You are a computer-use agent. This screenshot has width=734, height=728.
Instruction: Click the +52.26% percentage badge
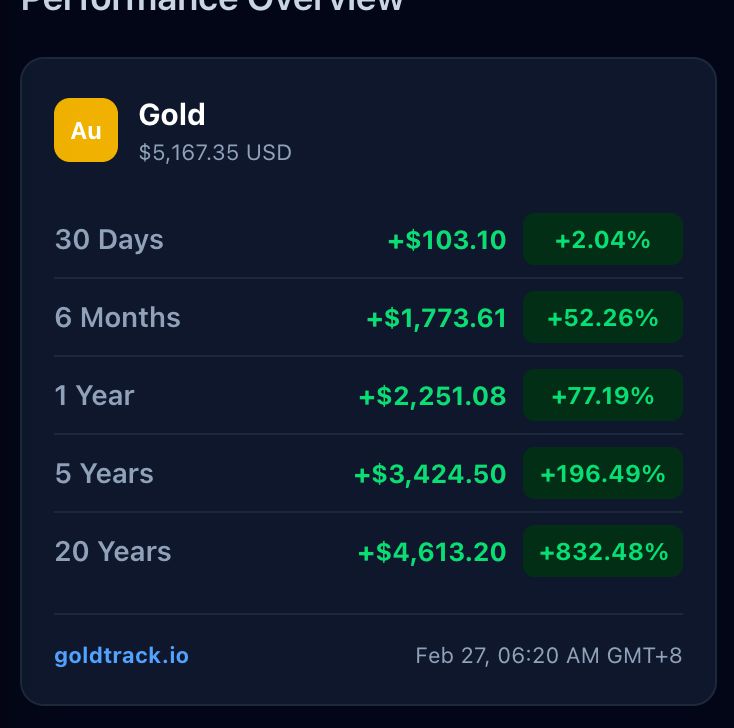pos(603,318)
